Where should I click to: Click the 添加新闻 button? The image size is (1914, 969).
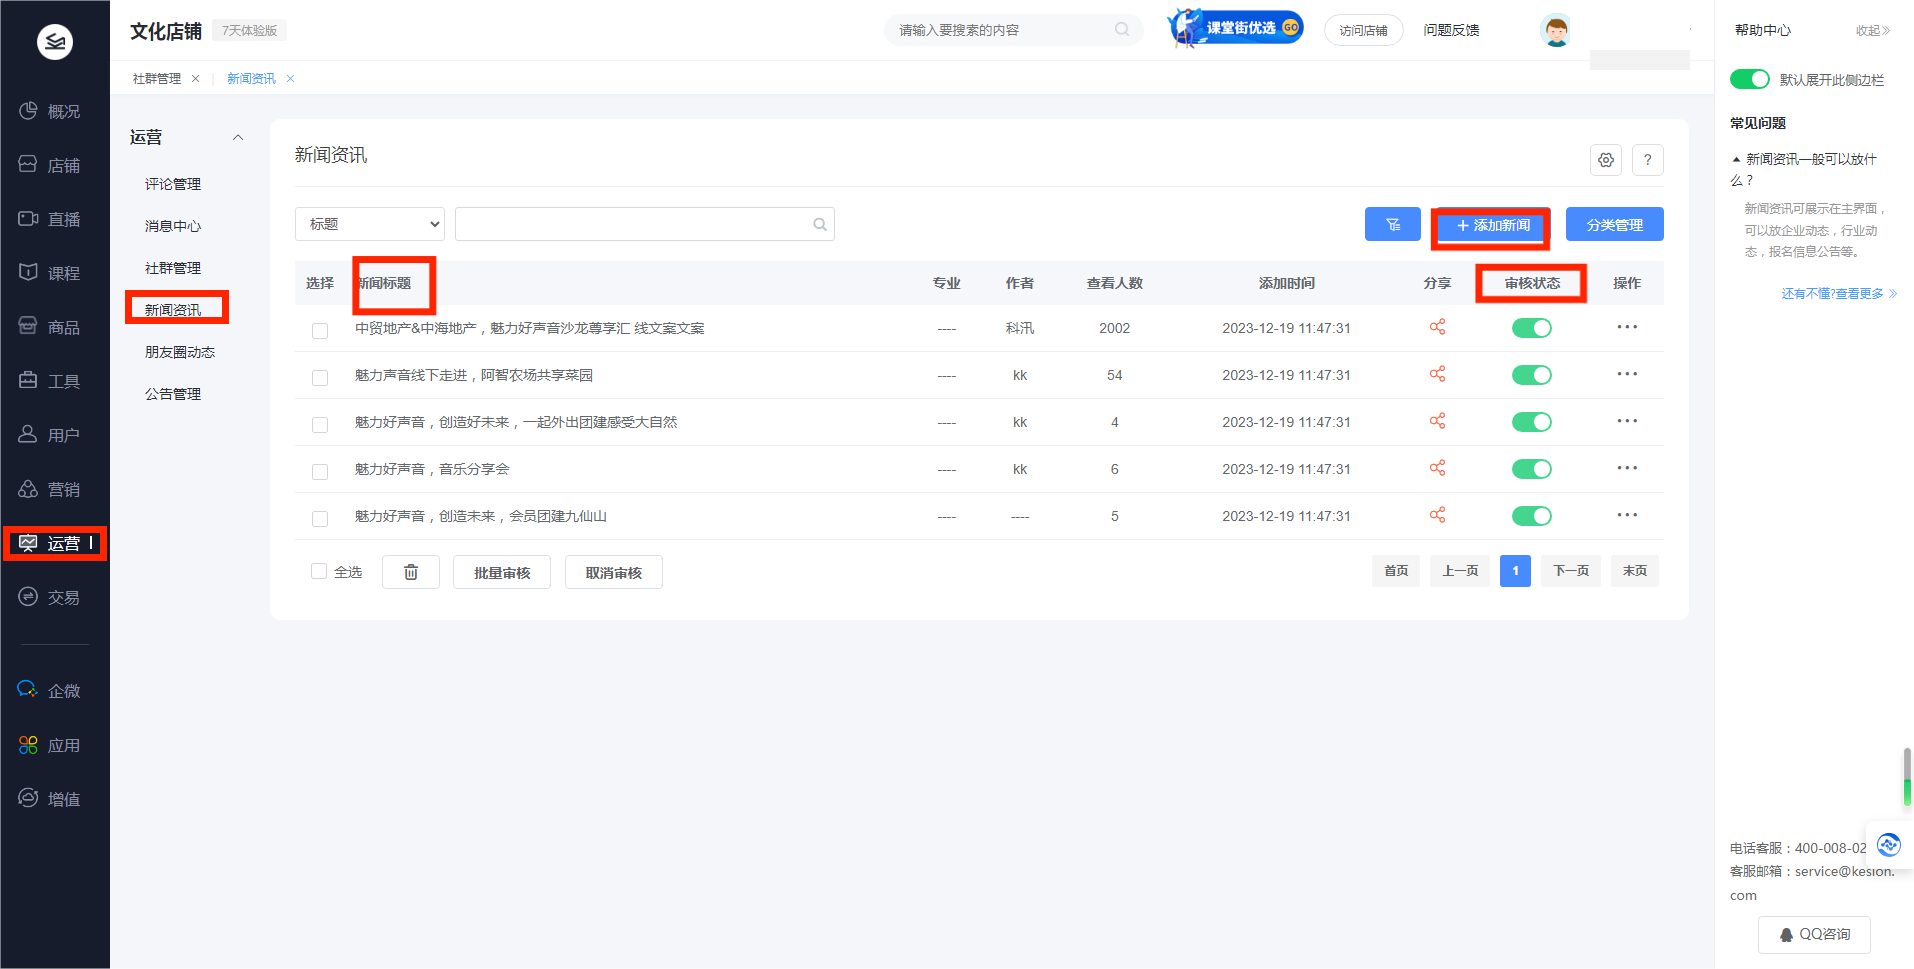(x=1491, y=225)
